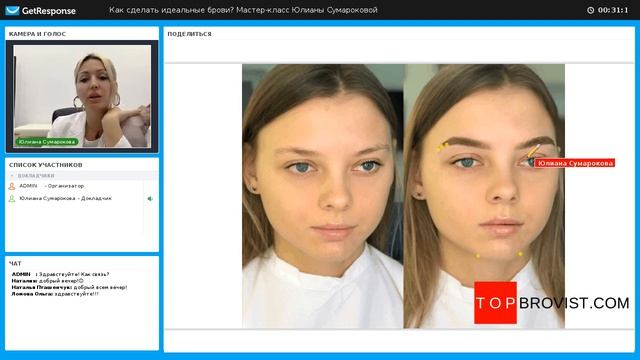Click the red TOP square logo
This screenshot has width=640, height=360.
pos(496,302)
